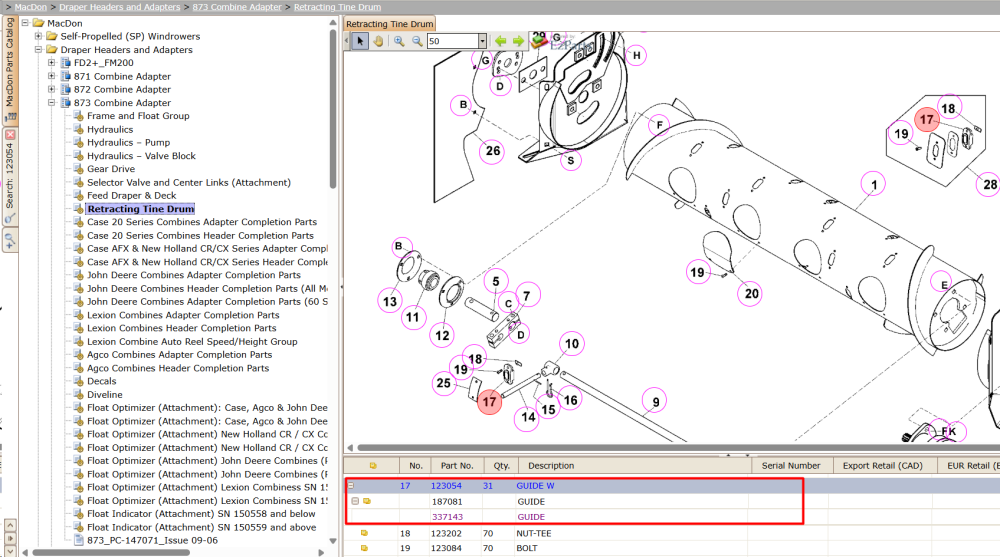
Task: Collapse the 187081 GUIDE sub-row
Action: (x=355, y=501)
